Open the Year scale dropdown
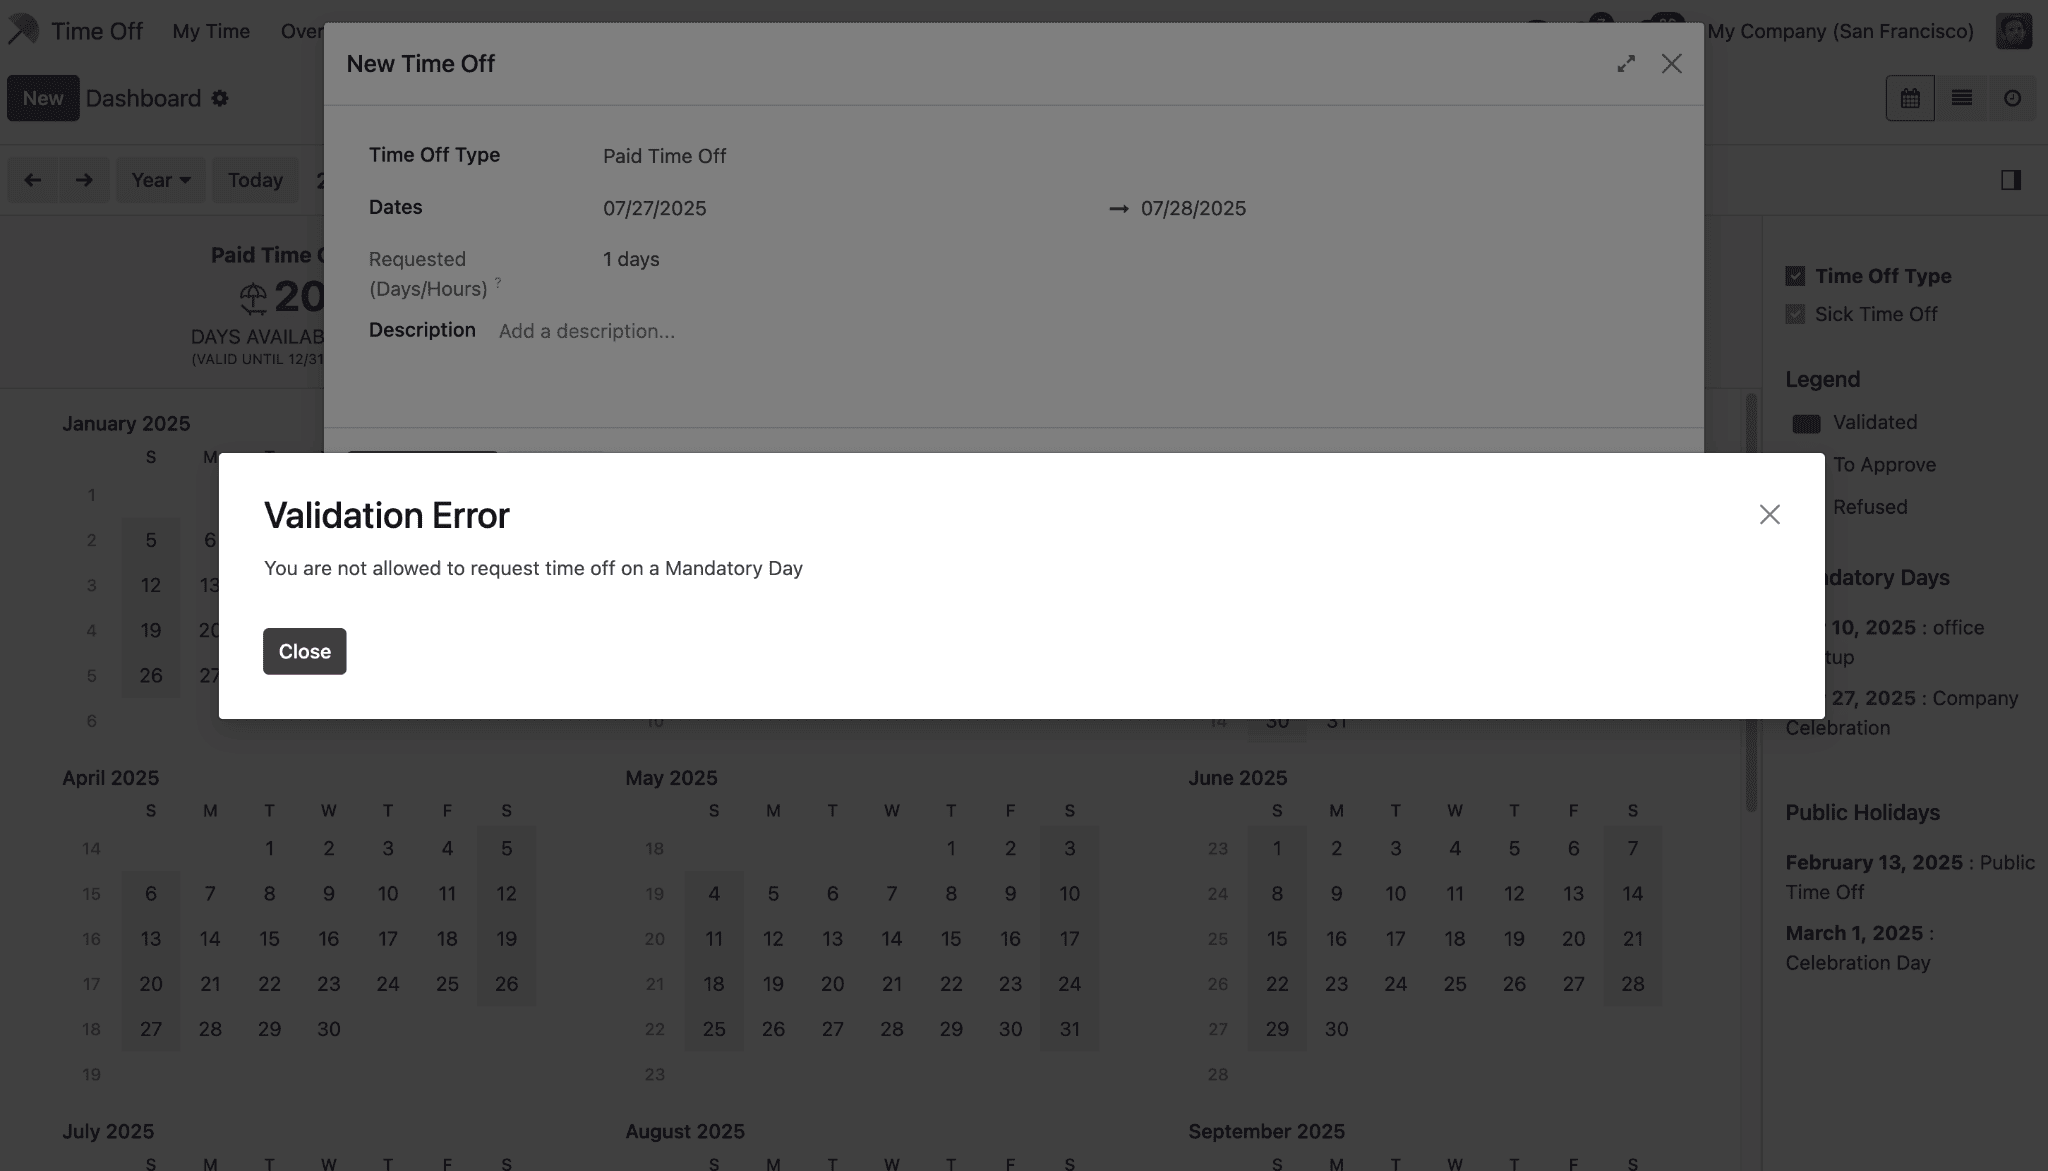Screen dimensions: 2048x1171 (161, 180)
